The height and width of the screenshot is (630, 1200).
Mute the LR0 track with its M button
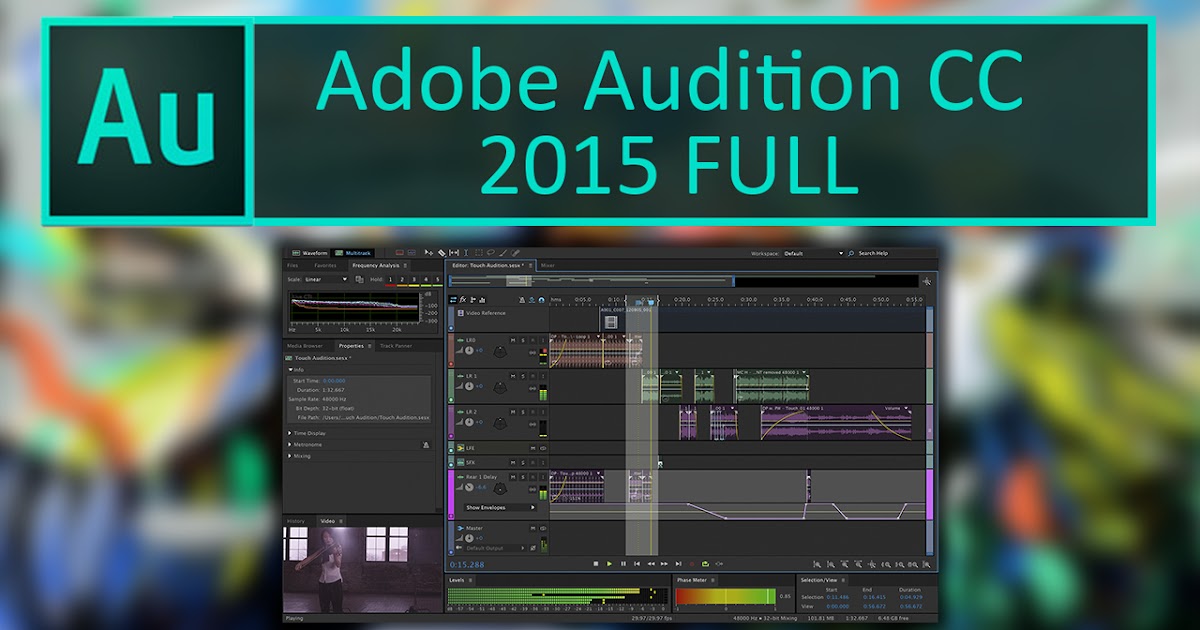(x=512, y=339)
